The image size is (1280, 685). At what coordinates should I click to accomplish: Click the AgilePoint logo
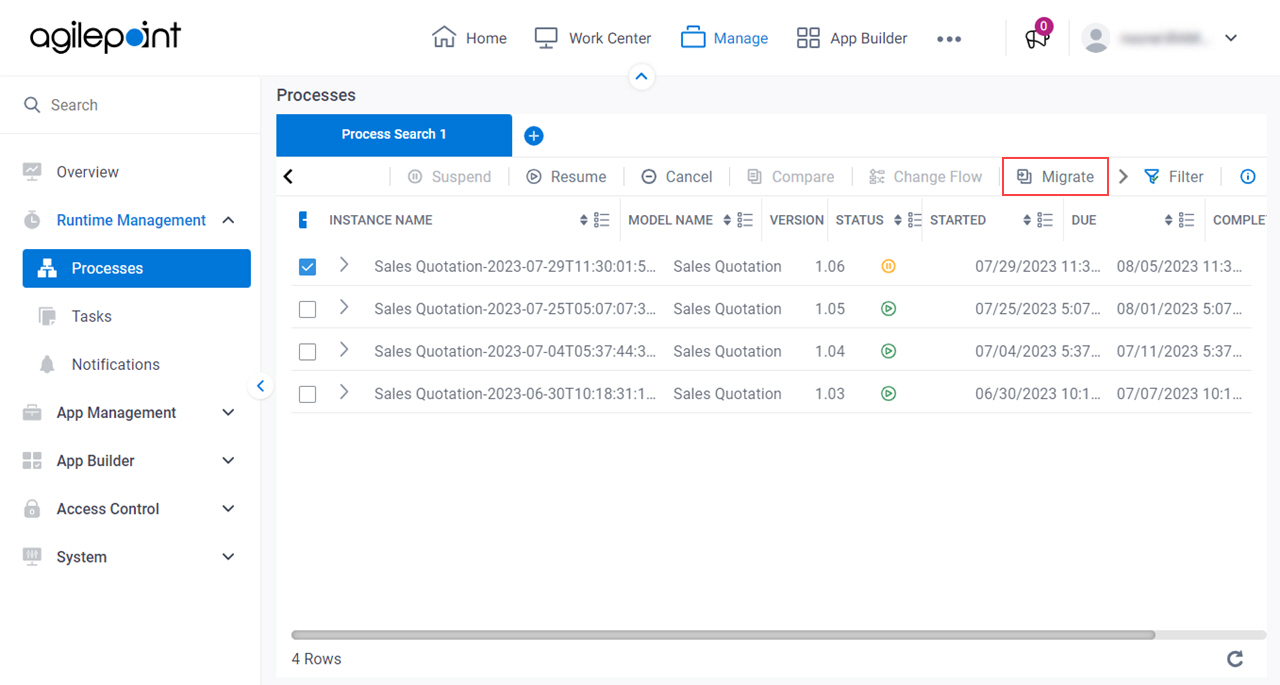[105, 37]
